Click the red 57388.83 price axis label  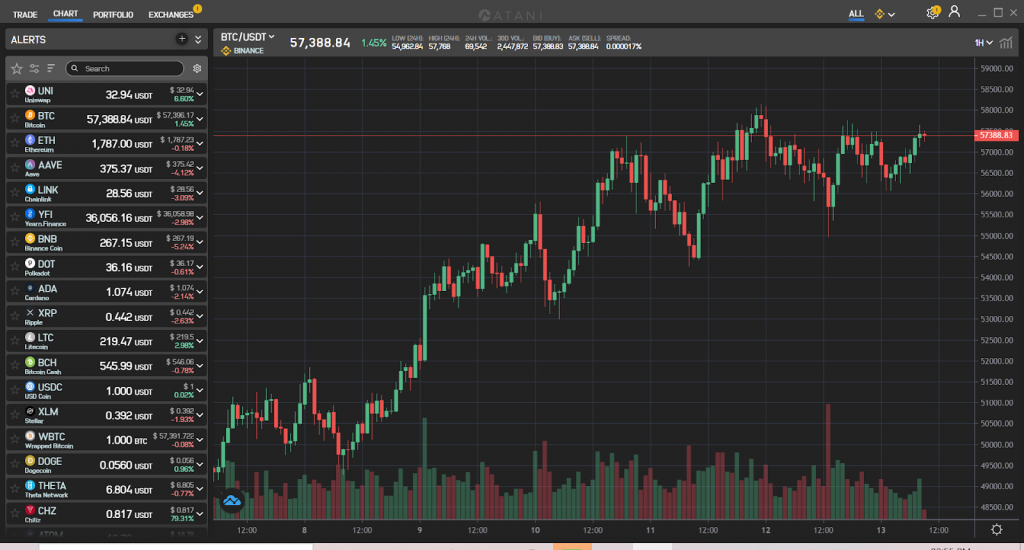pyautogui.click(x=996, y=135)
